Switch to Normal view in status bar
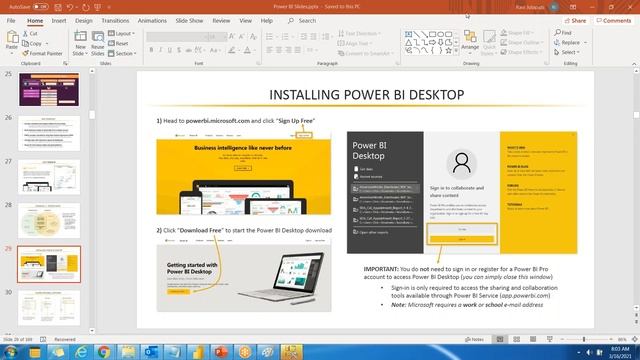Viewport: 640px width, 360px height. [500, 340]
